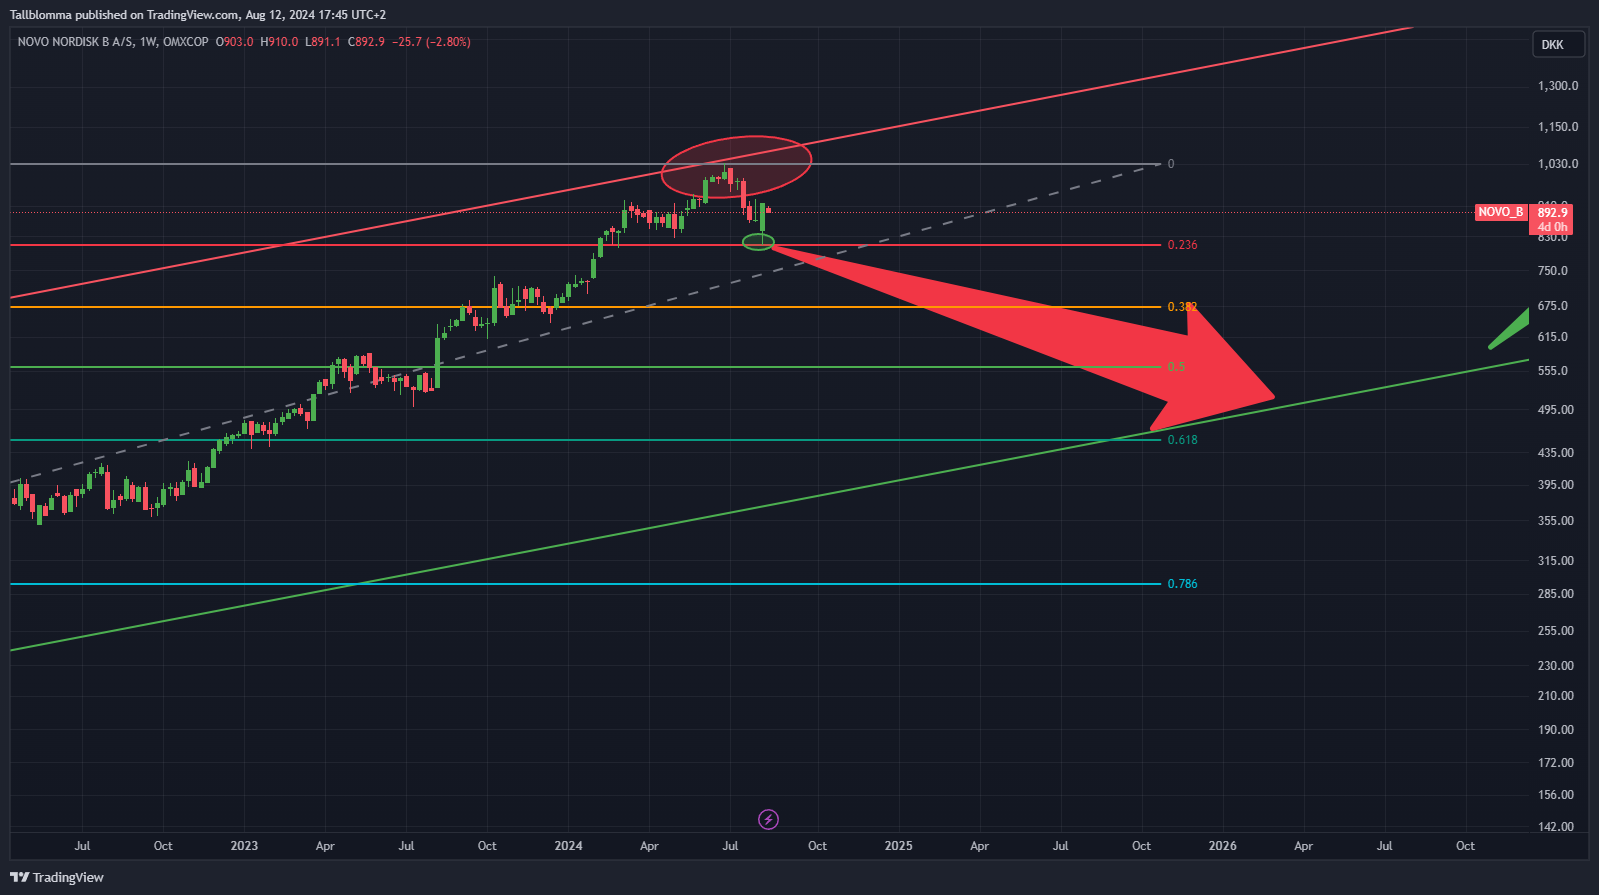This screenshot has height=895, width=1599.
Task: Click 615.0 on the price axis
Action: (x=1553, y=337)
